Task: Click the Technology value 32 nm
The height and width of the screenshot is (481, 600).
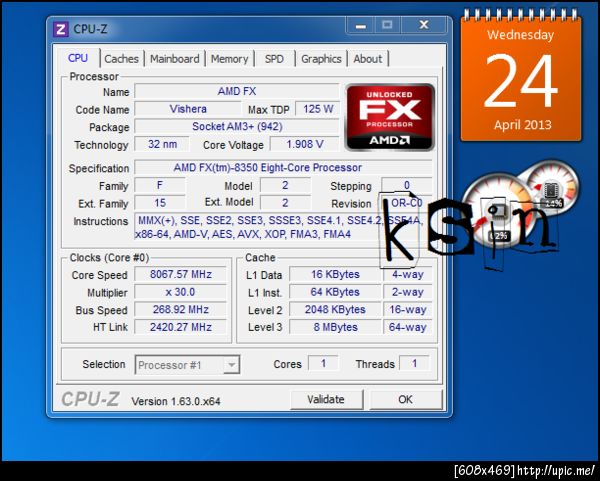Action: (162, 144)
